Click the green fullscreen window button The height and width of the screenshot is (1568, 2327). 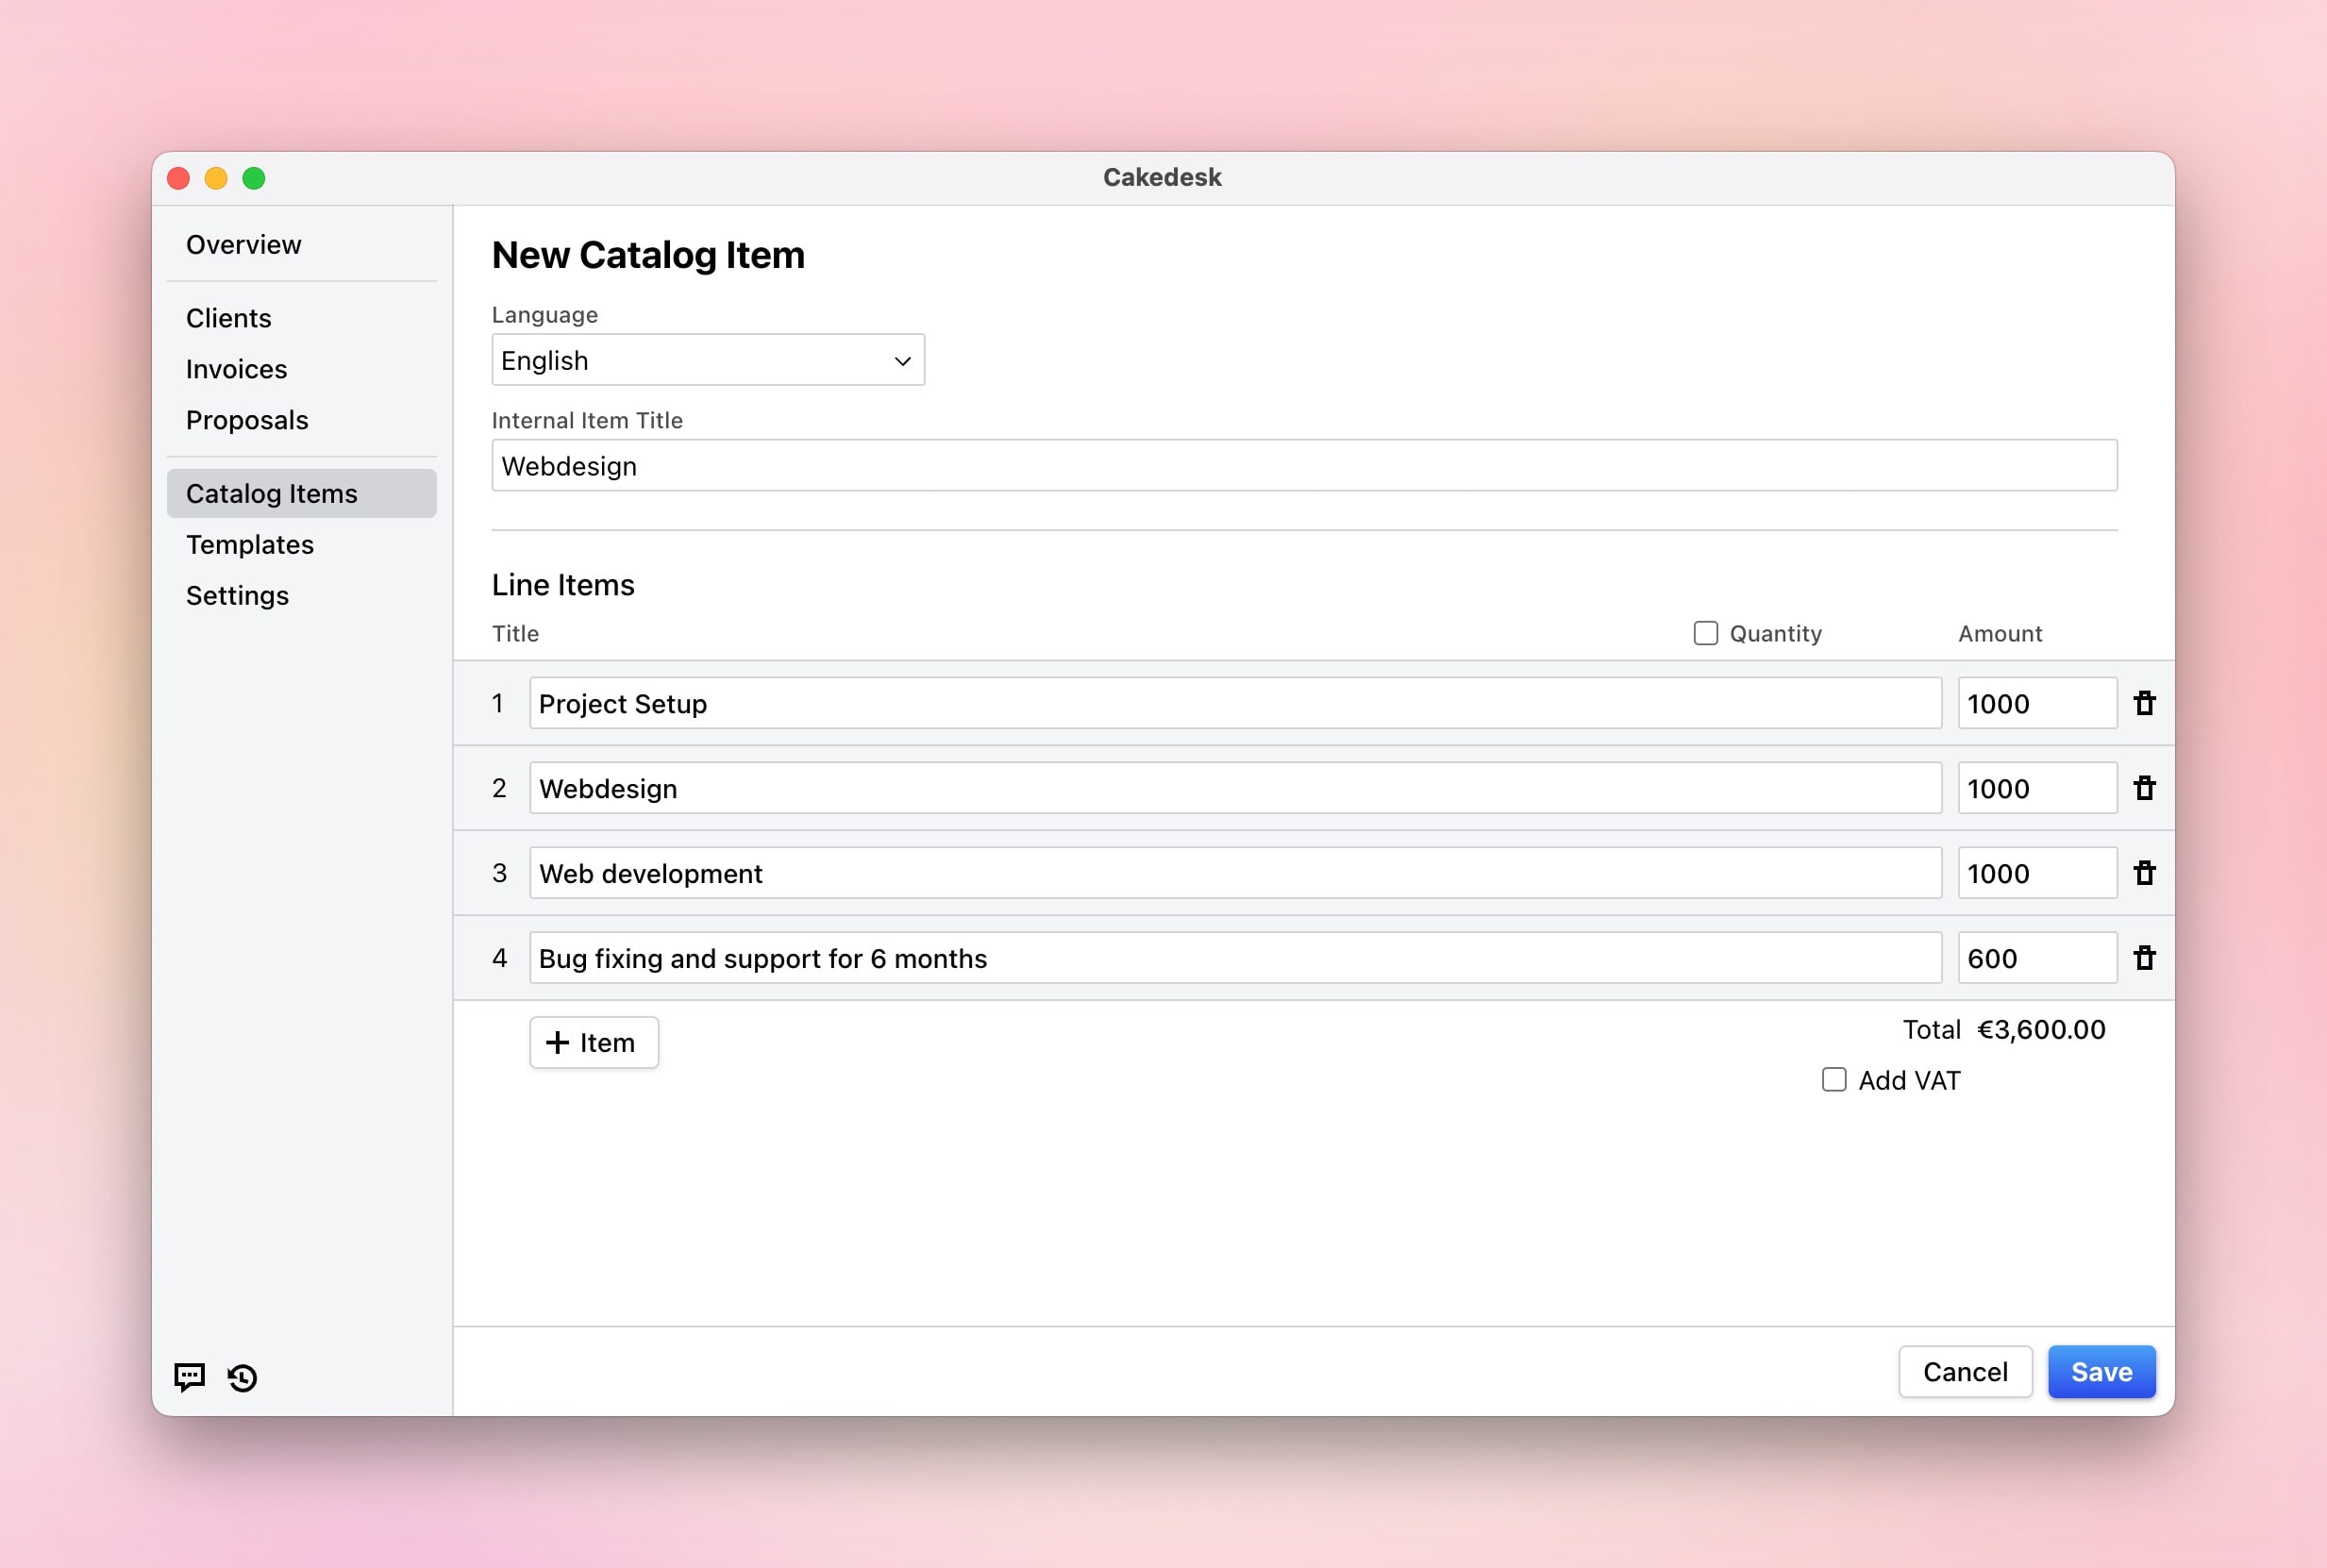pos(254,178)
